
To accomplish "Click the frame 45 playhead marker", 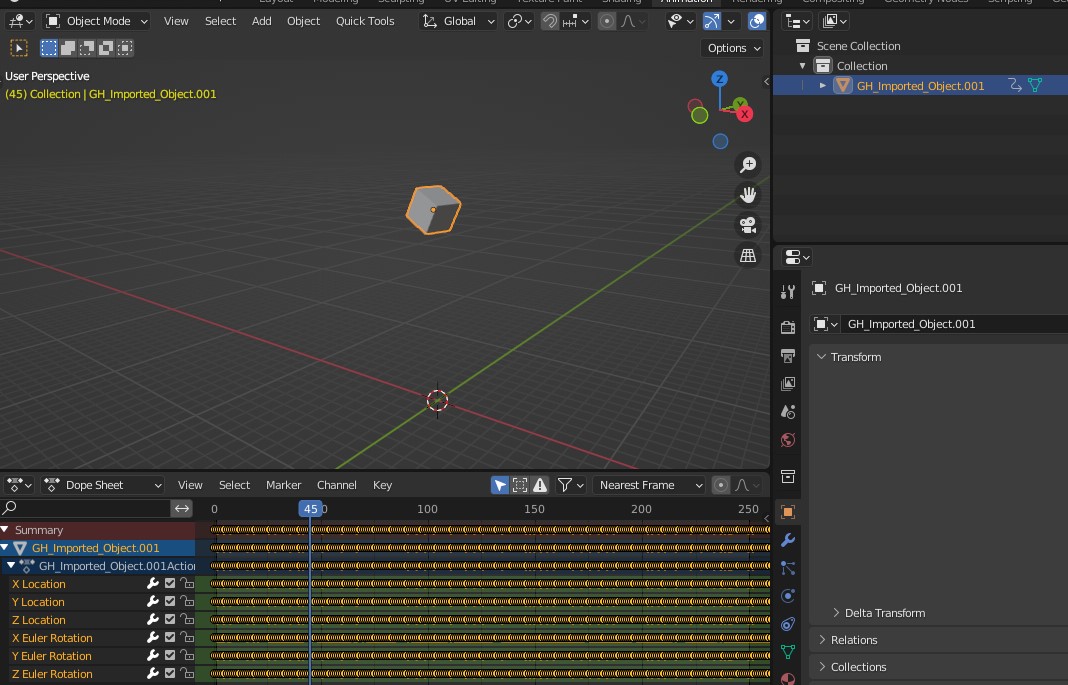I will tap(311, 509).
